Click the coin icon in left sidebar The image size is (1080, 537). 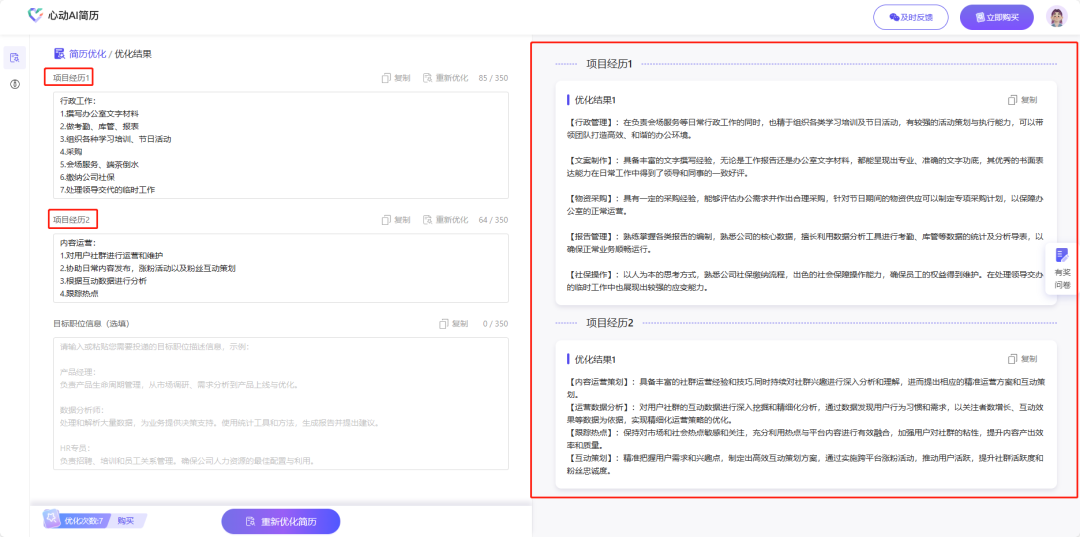coord(15,84)
